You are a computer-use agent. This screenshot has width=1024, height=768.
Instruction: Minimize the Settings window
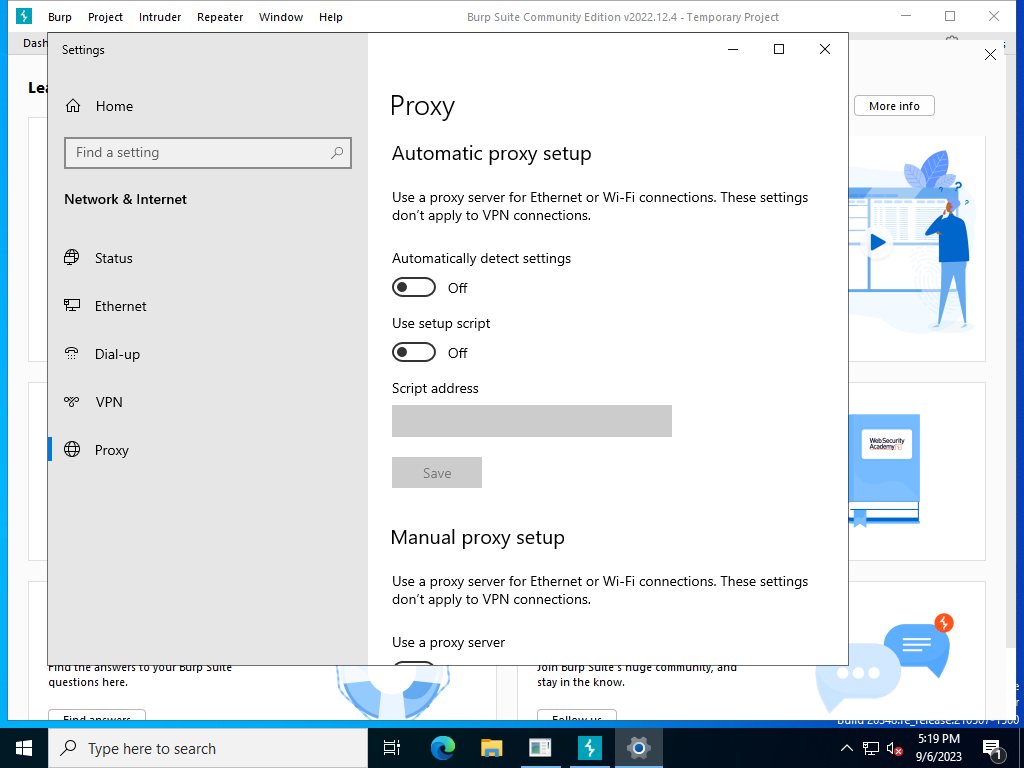[733, 49]
